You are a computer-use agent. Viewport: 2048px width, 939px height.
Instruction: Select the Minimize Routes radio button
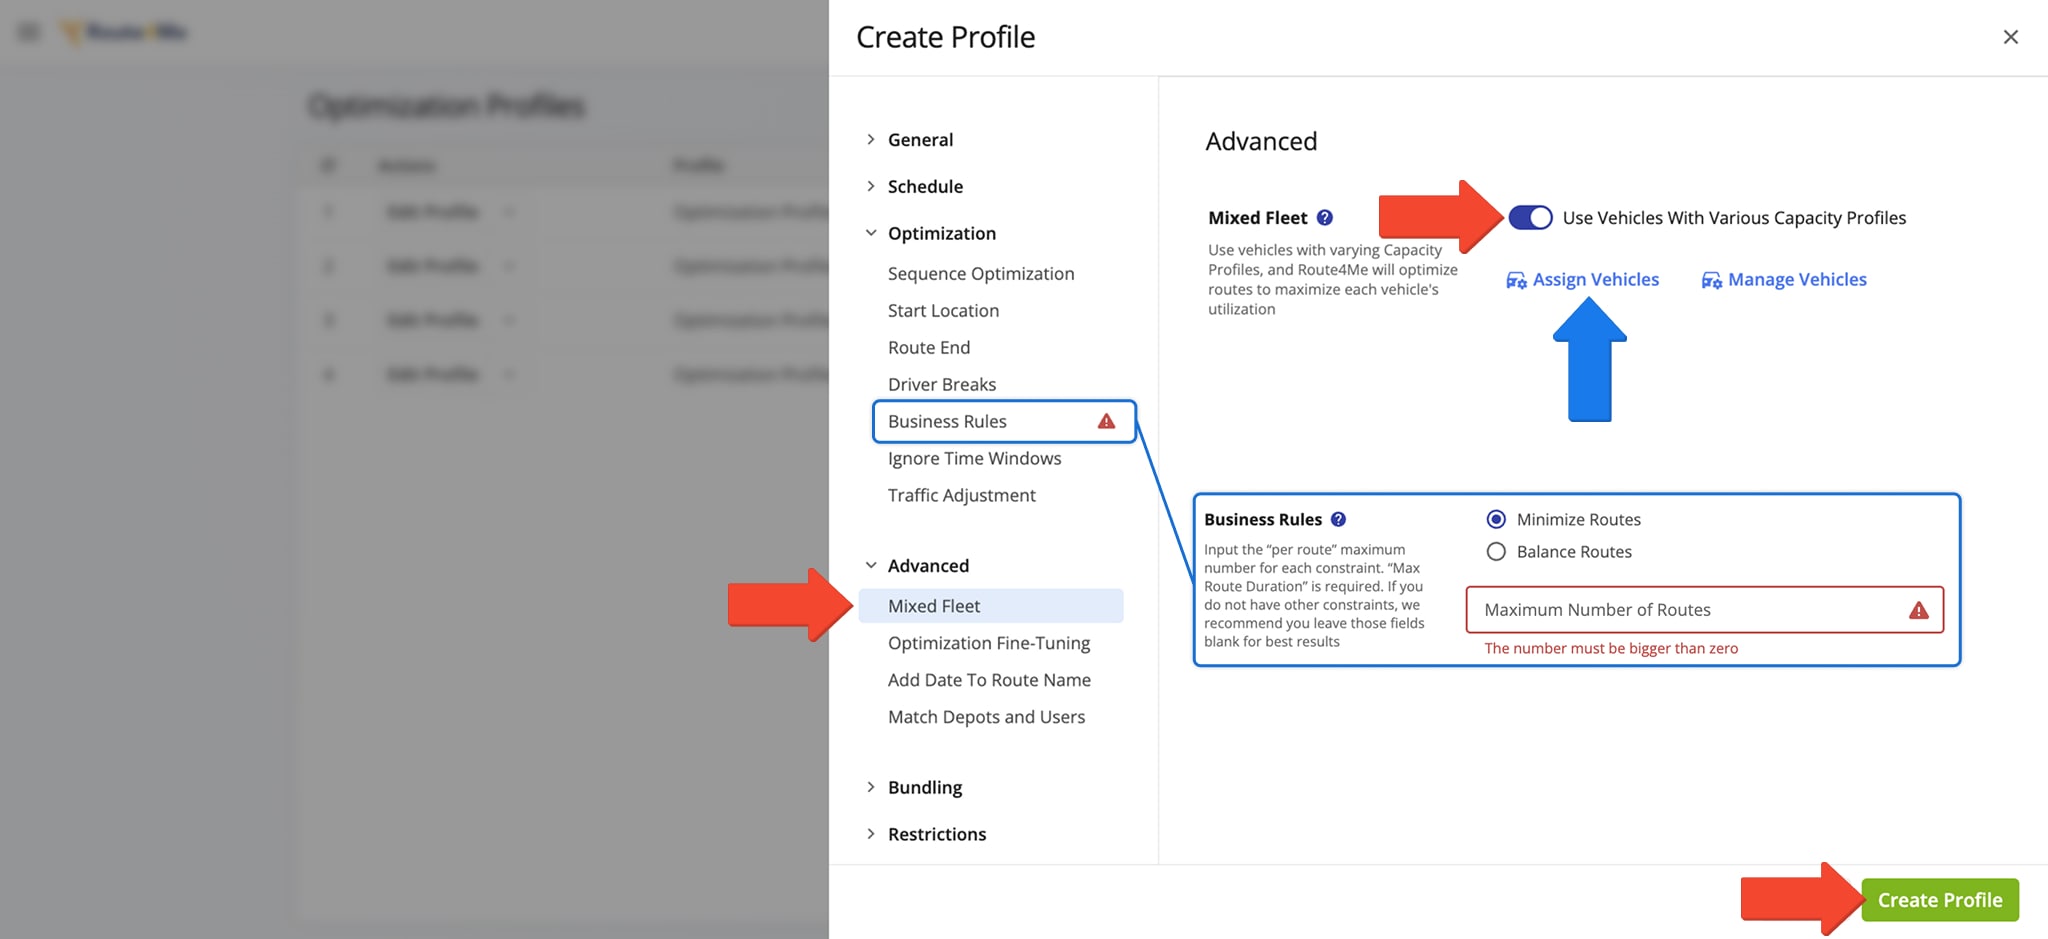pos(1496,519)
